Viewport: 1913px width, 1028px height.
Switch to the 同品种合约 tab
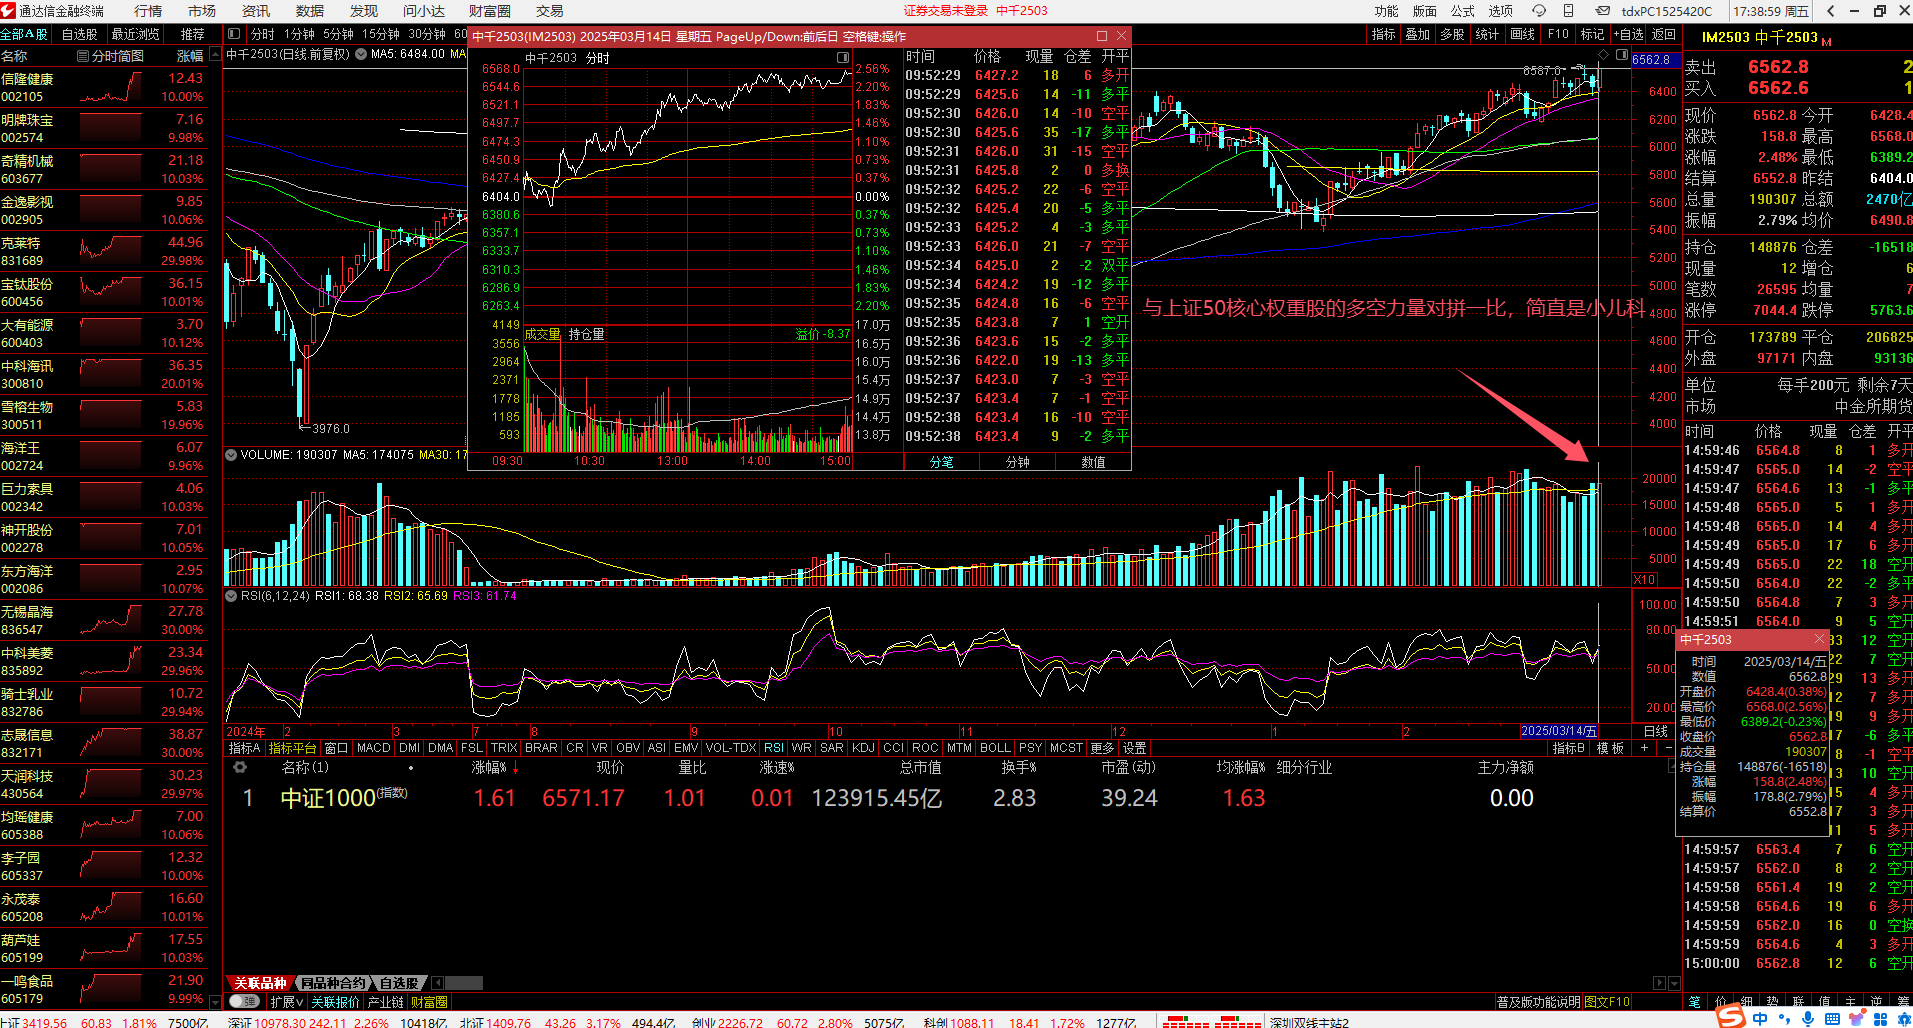pyautogui.click(x=333, y=983)
